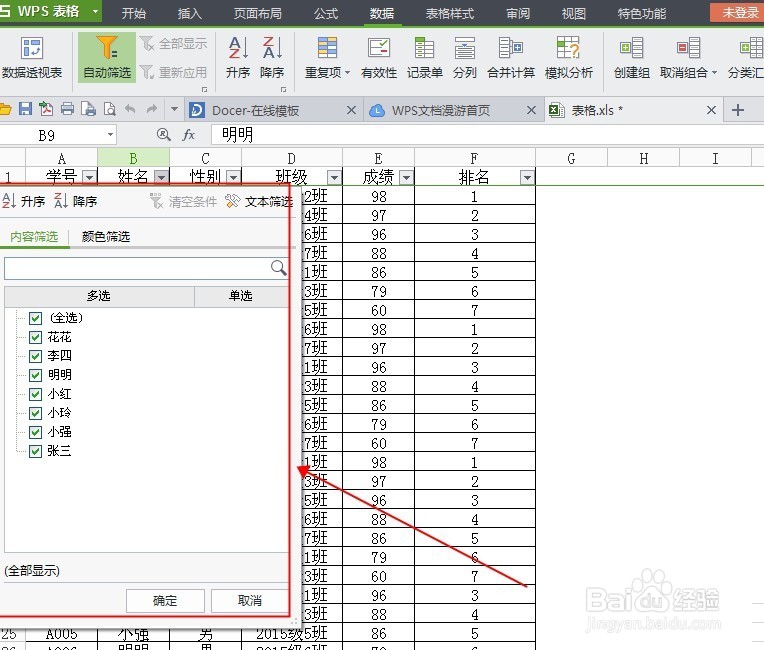Close the Docer-在线模板 document tab
This screenshot has height=650, width=764.
point(351,110)
